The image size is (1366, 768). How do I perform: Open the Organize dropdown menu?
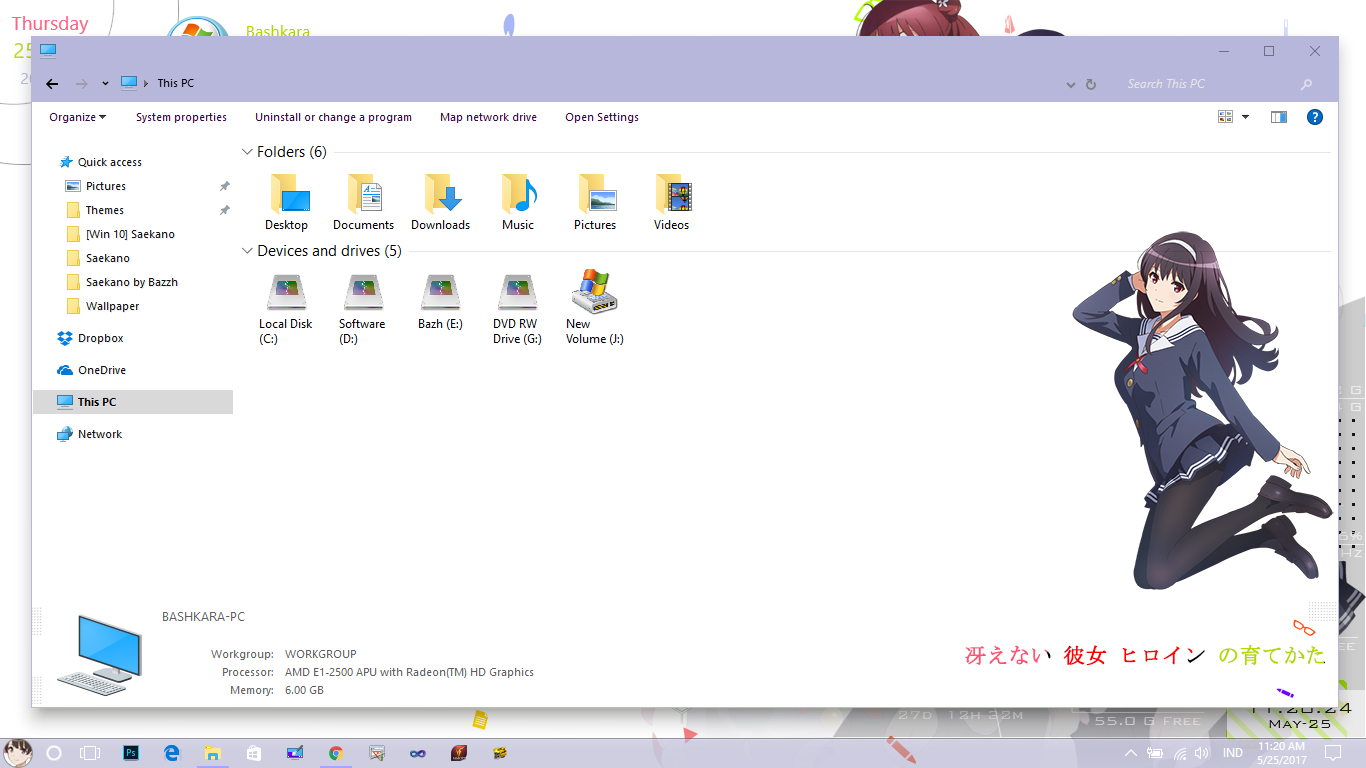pos(78,117)
